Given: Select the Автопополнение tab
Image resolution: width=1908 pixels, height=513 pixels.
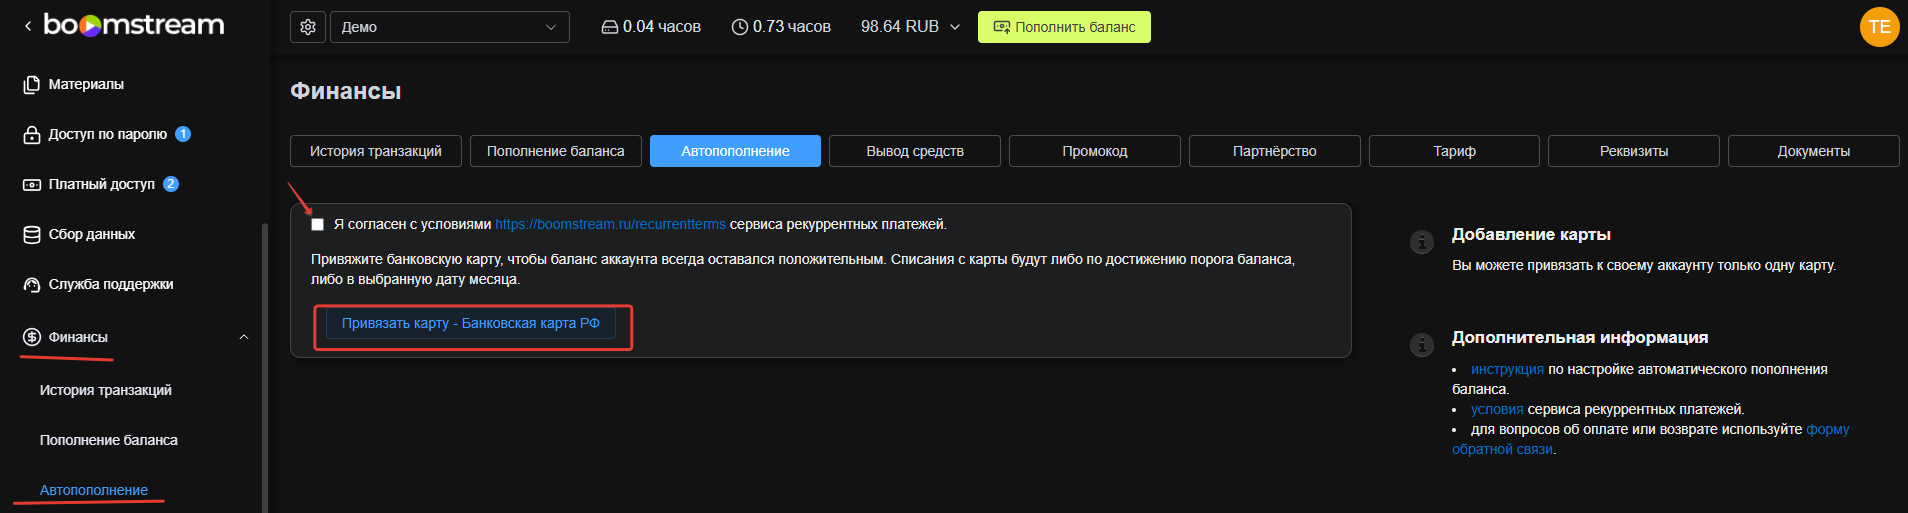Looking at the screenshot, I should (735, 151).
